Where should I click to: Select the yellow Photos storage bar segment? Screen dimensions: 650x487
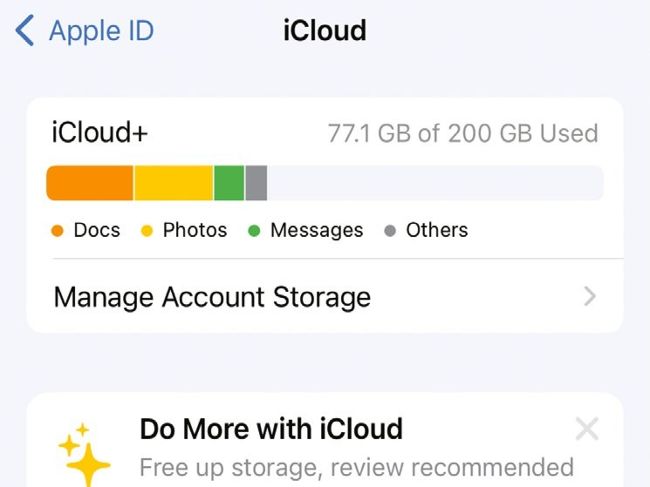tap(173, 183)
